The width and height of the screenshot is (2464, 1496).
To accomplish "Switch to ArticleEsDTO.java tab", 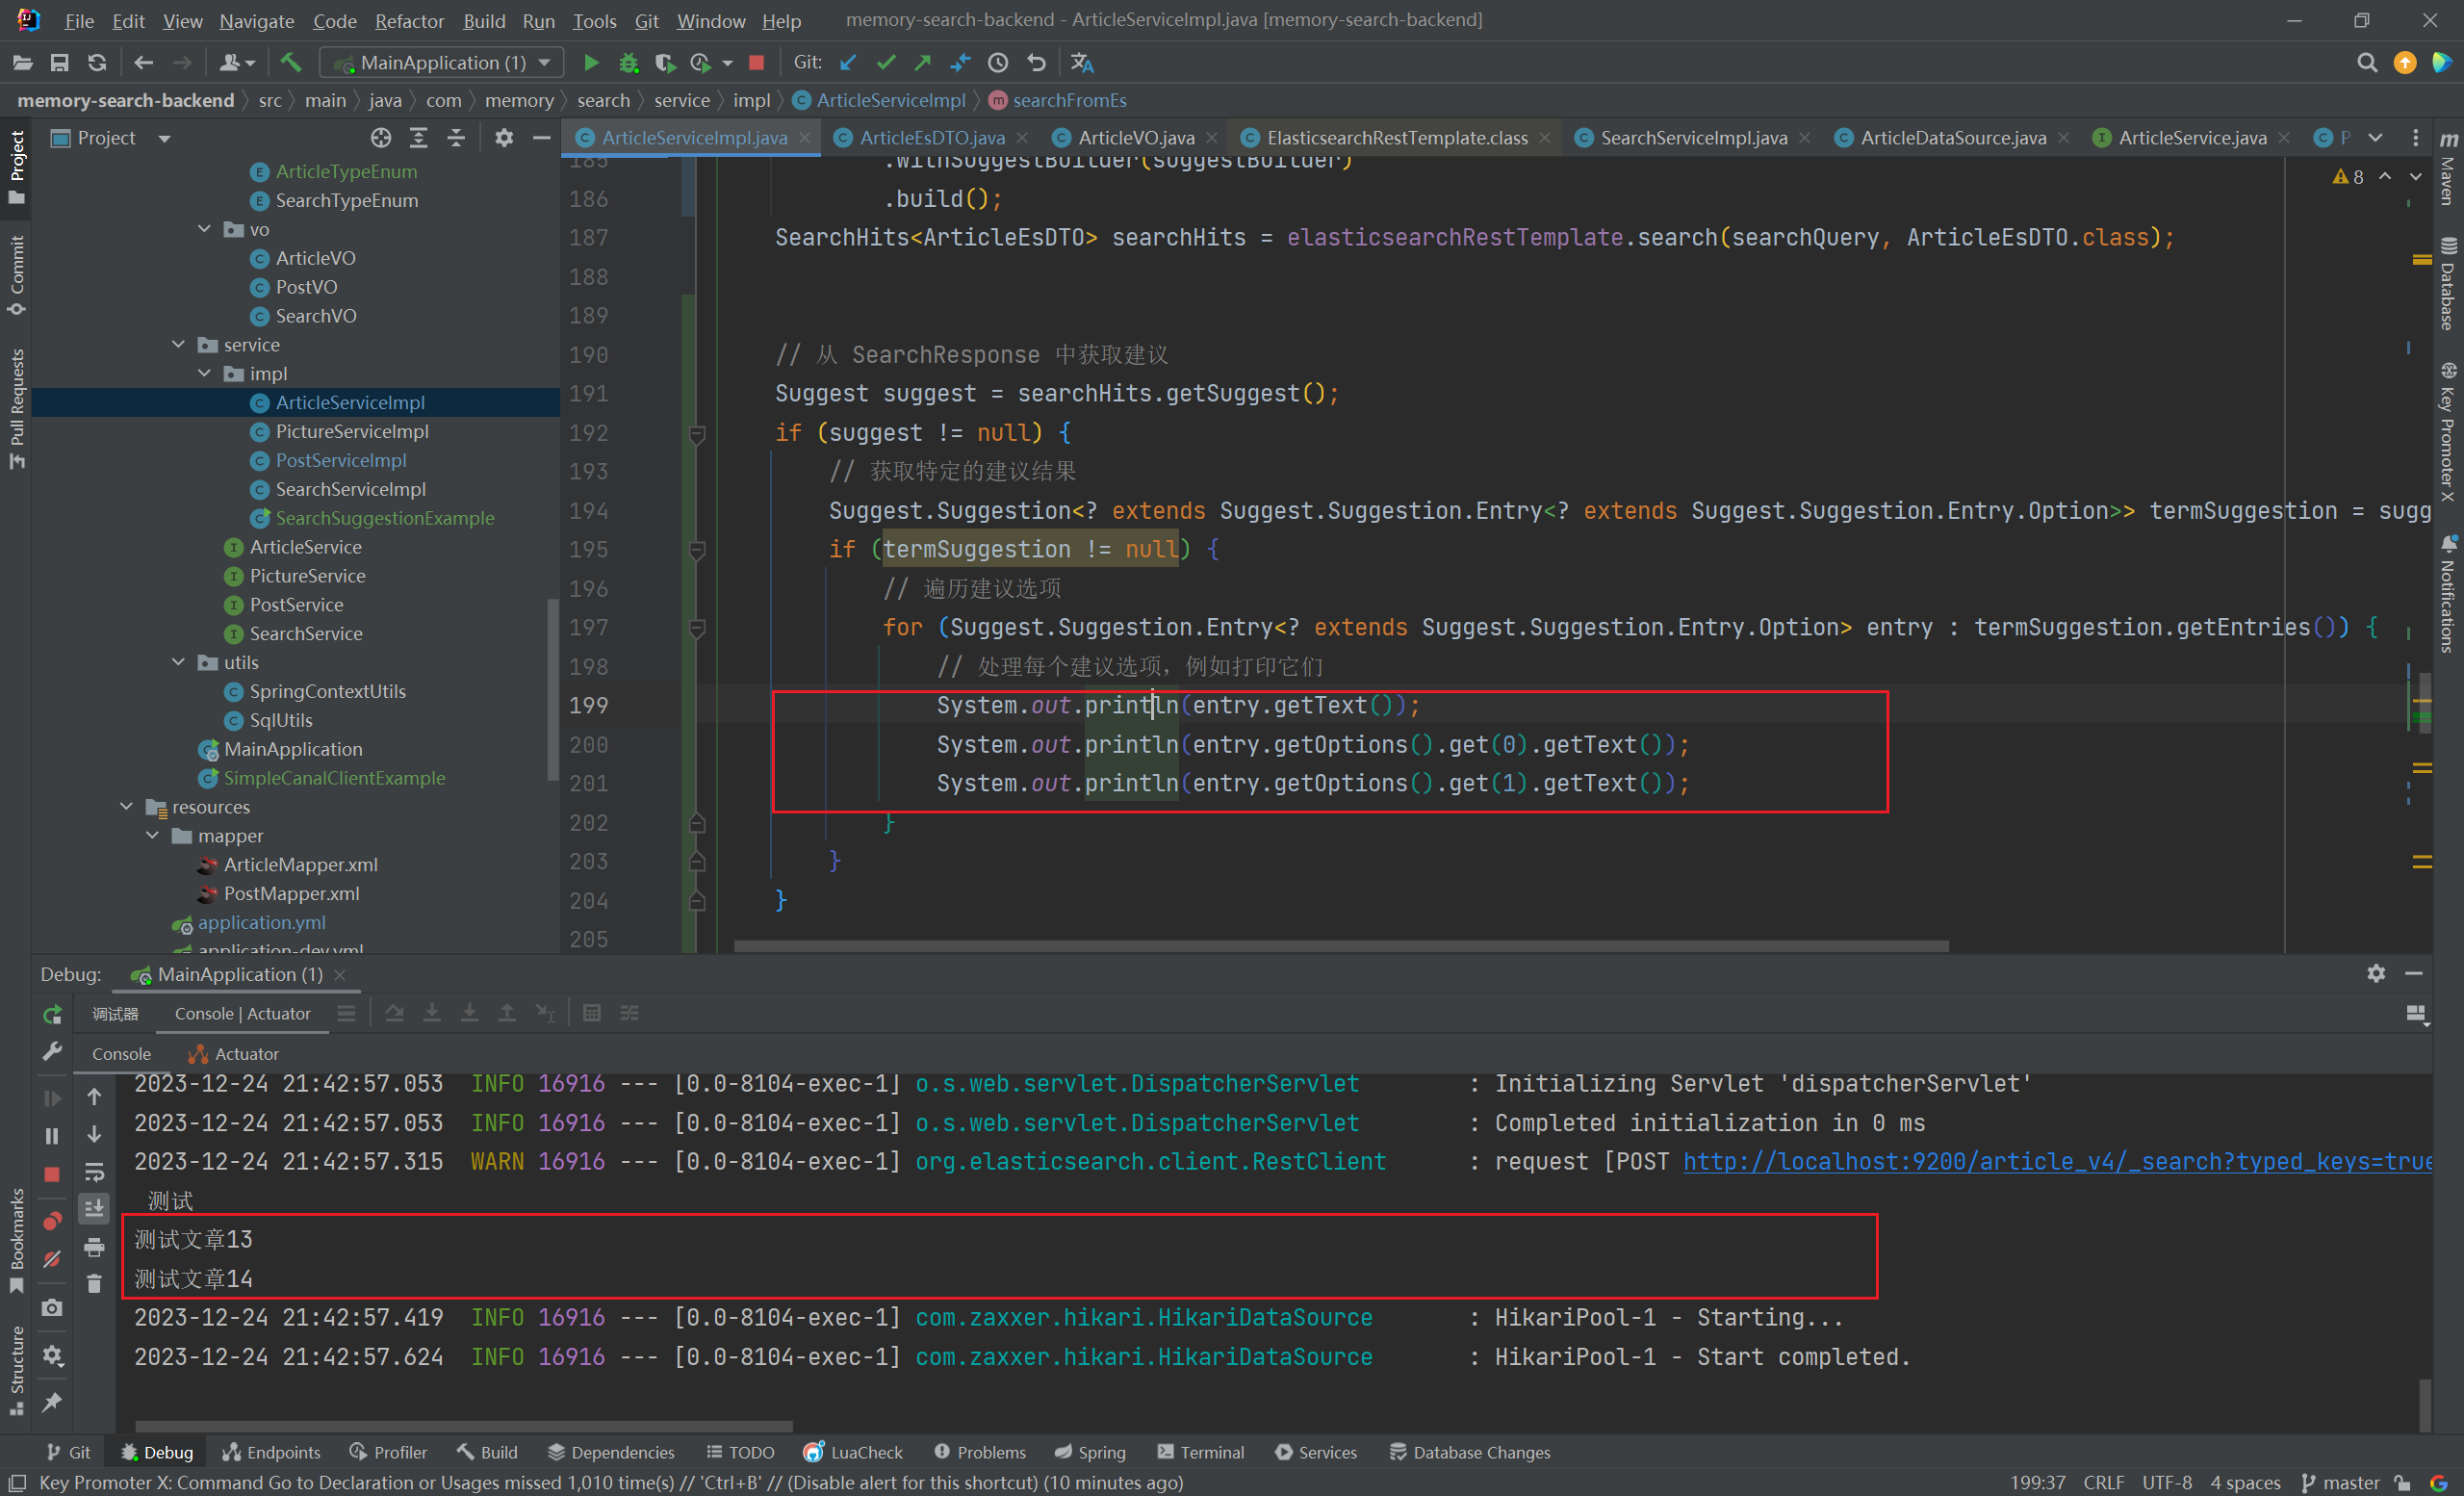I will (x=931, y=138).
